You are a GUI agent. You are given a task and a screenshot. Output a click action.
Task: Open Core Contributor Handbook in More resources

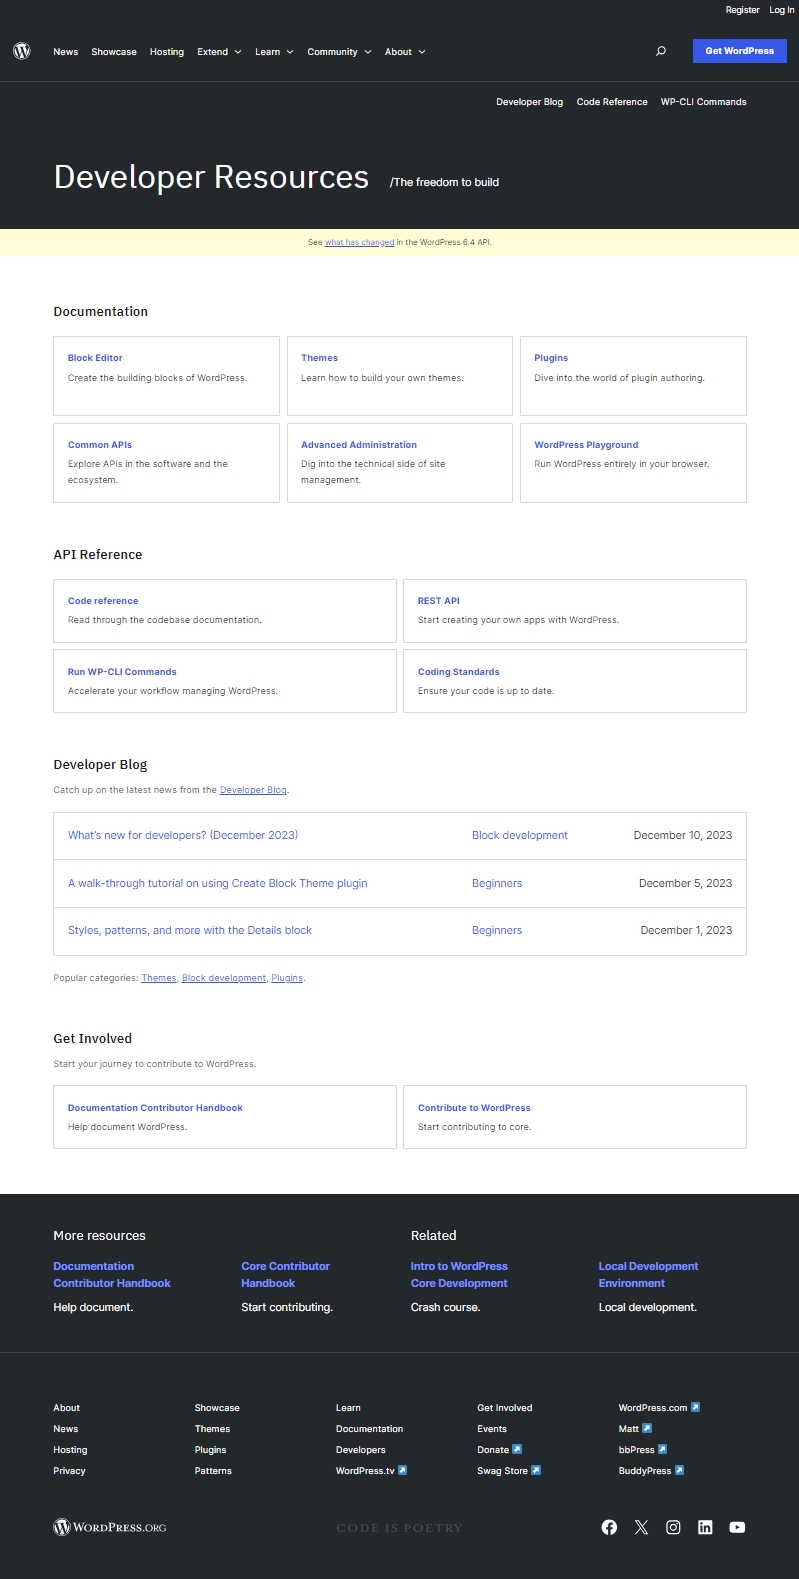point(285,1275)
